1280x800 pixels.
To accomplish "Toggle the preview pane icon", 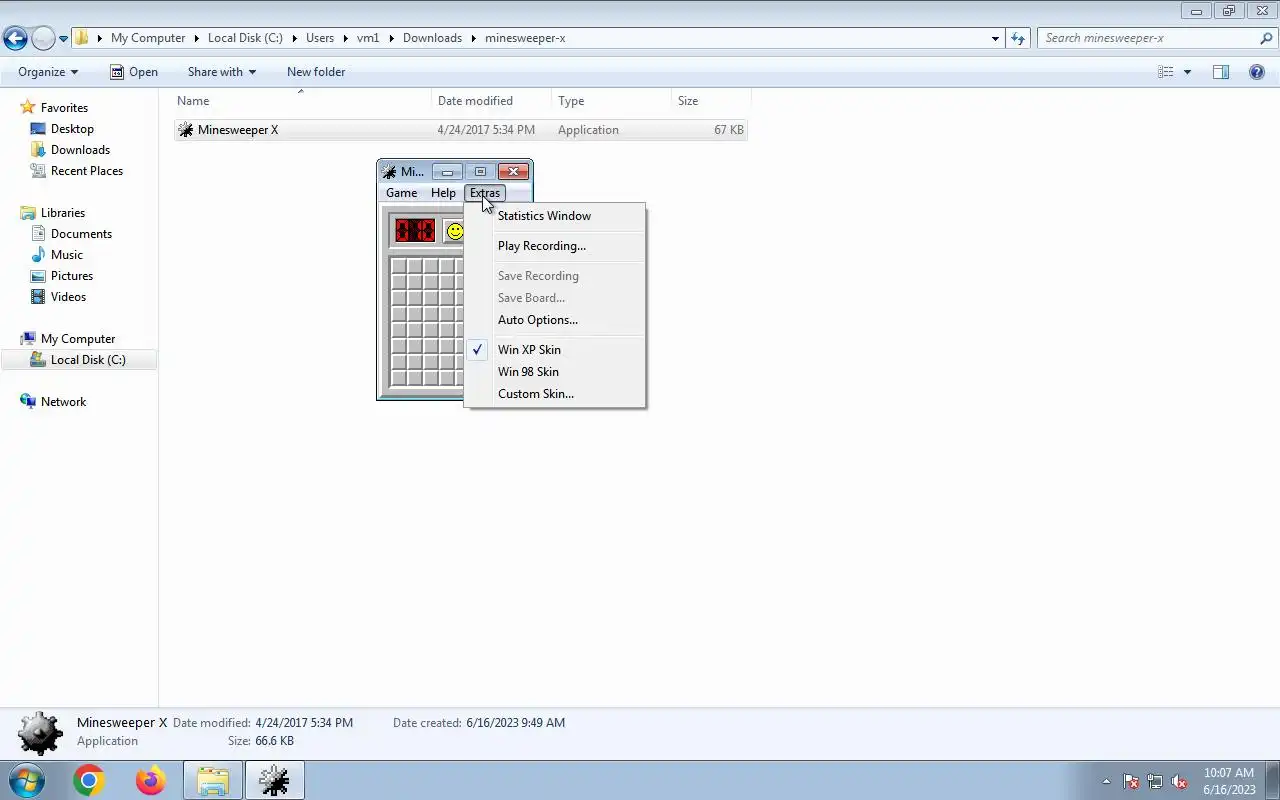I will click(x=1221, y=72).
